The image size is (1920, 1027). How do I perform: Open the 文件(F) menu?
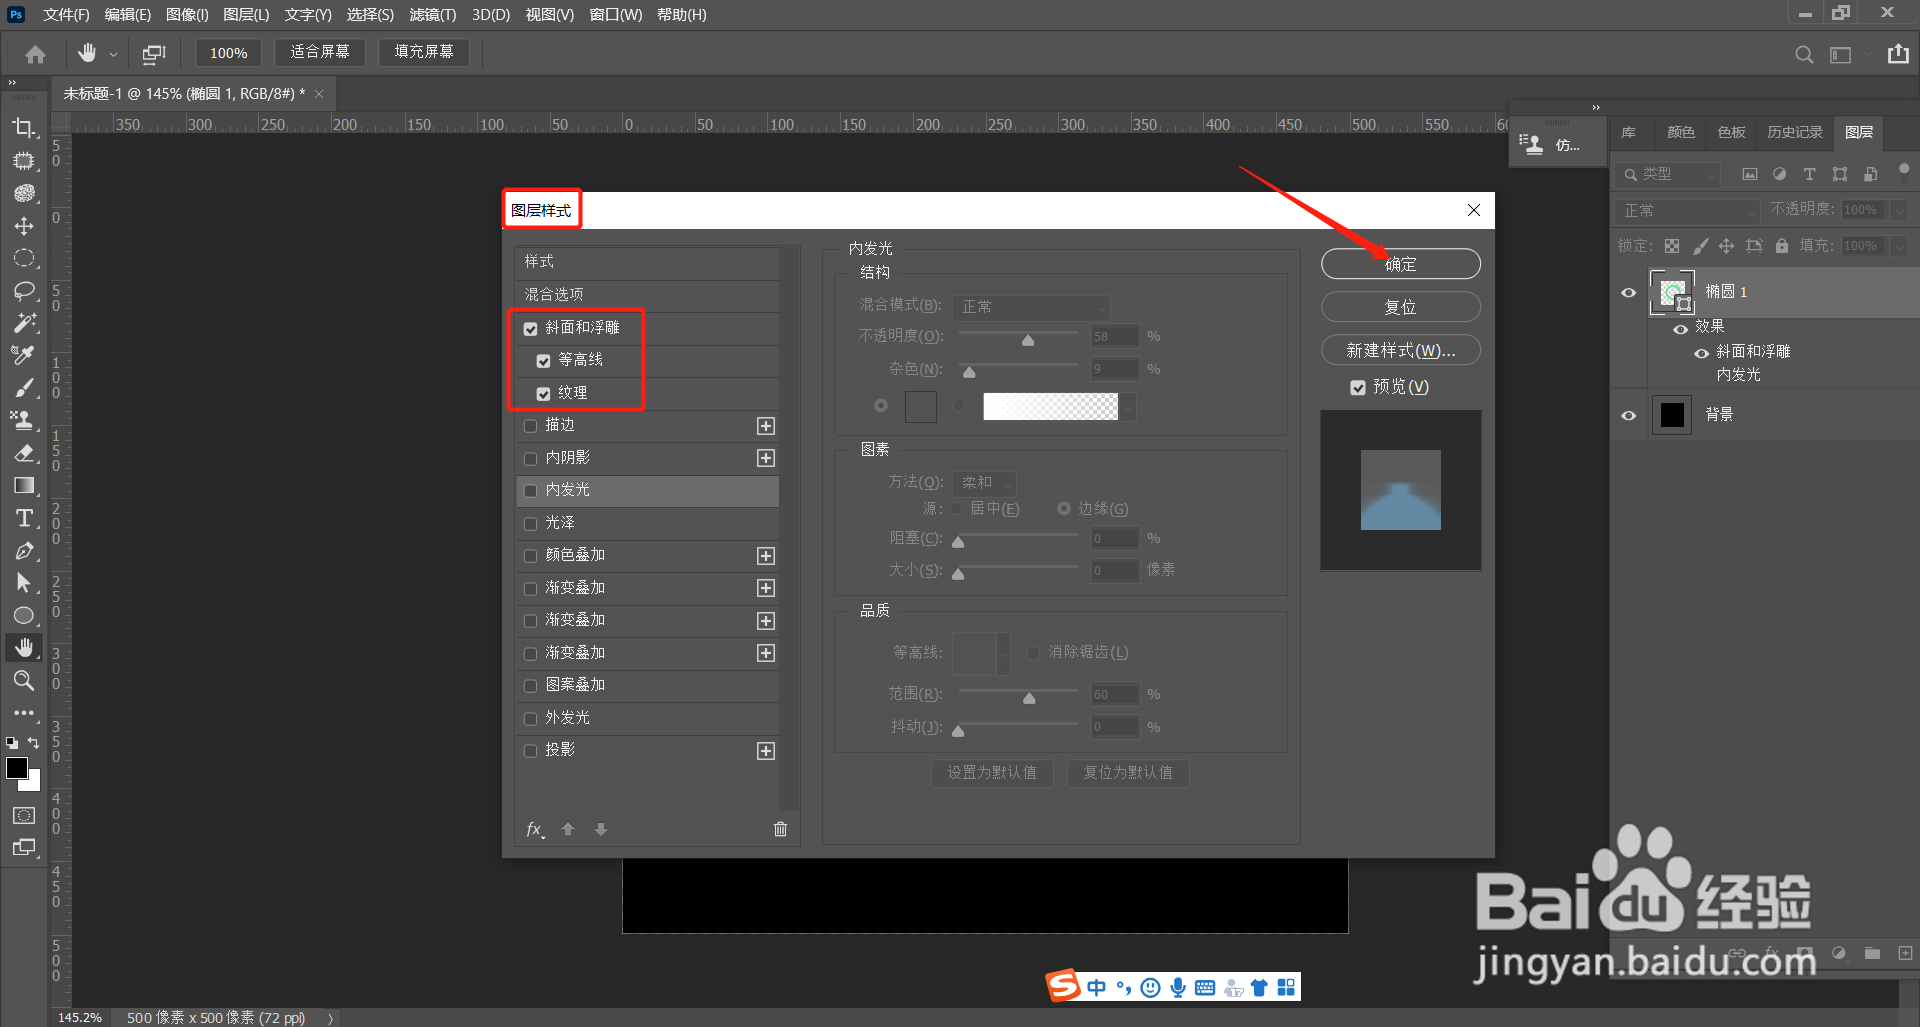pos(66,15)
